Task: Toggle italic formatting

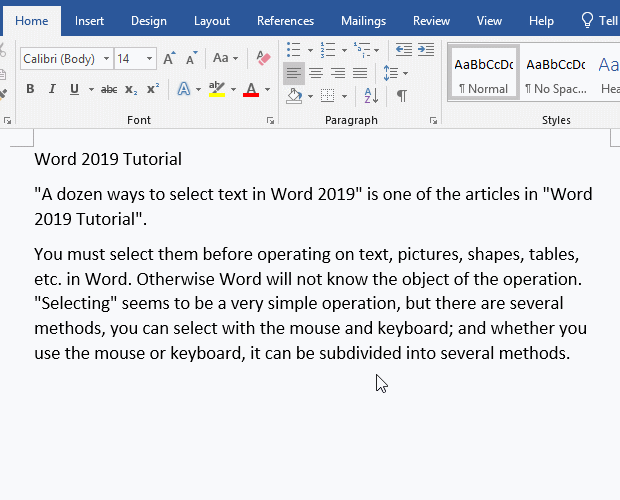Action: (x=52, y=89)
